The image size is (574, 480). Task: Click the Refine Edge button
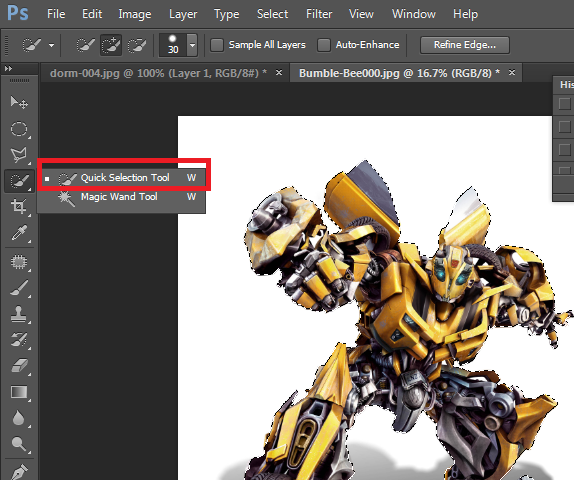click(x=465, y=45)
